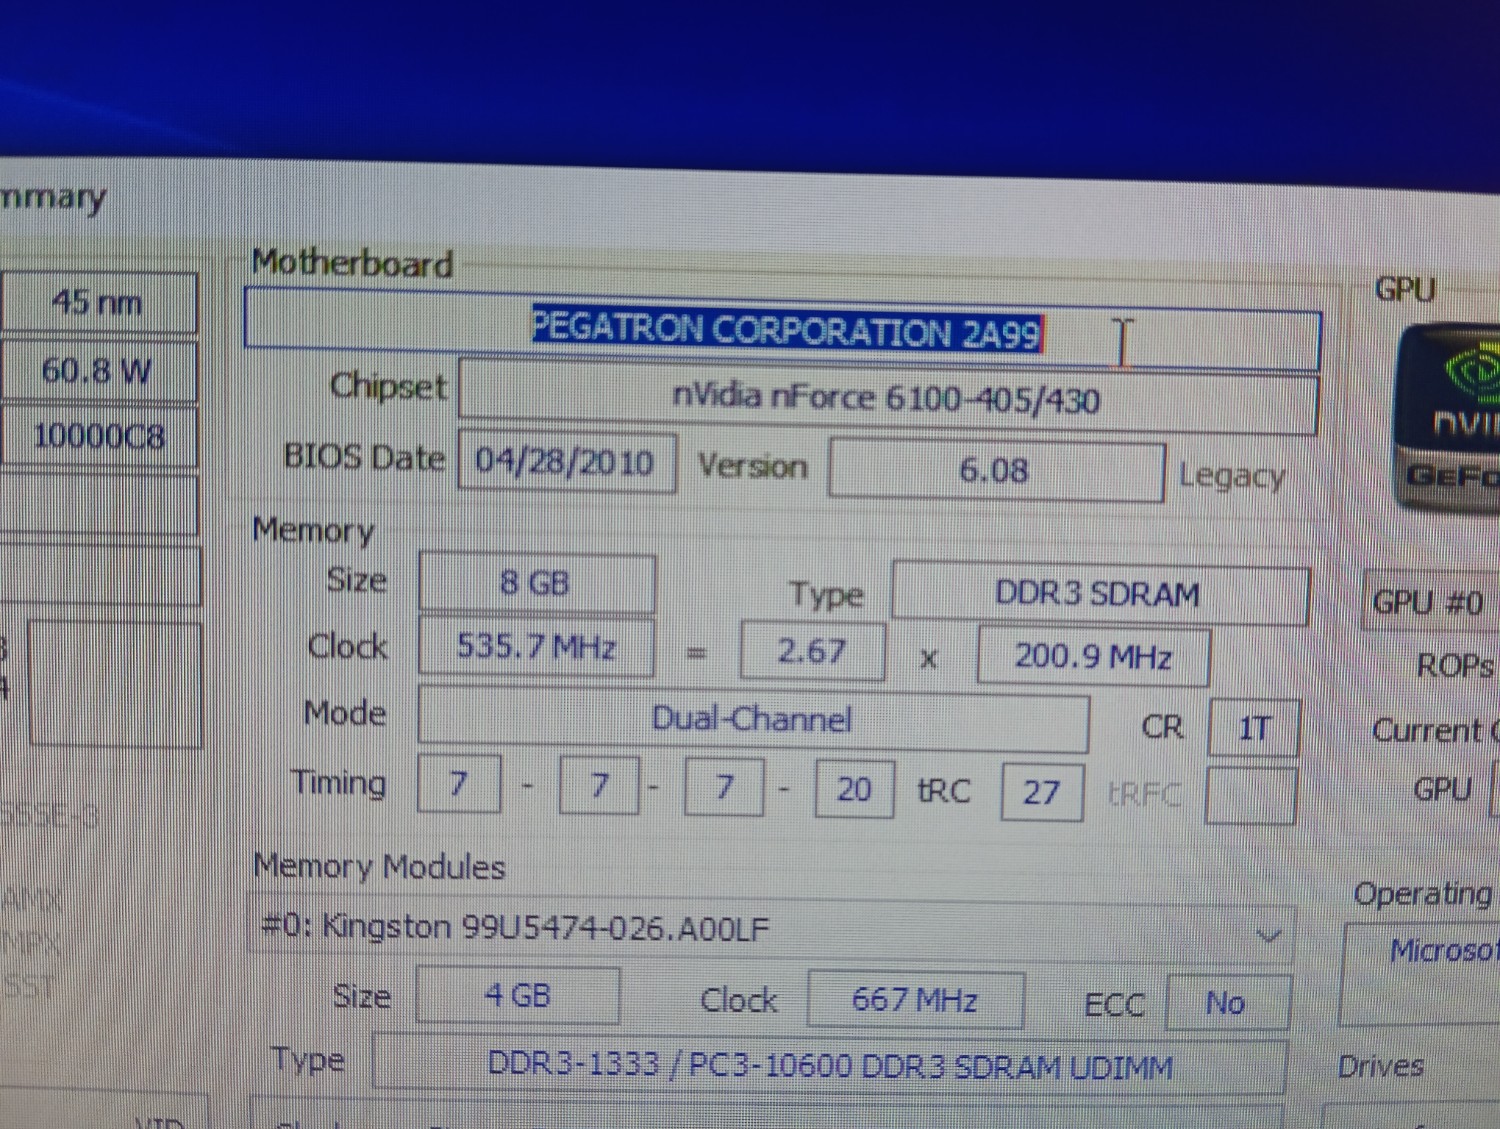The image size is (1500, 1129).
Task: Click the BIOS Date value 04/28/2010
Action: pos(566,462)
